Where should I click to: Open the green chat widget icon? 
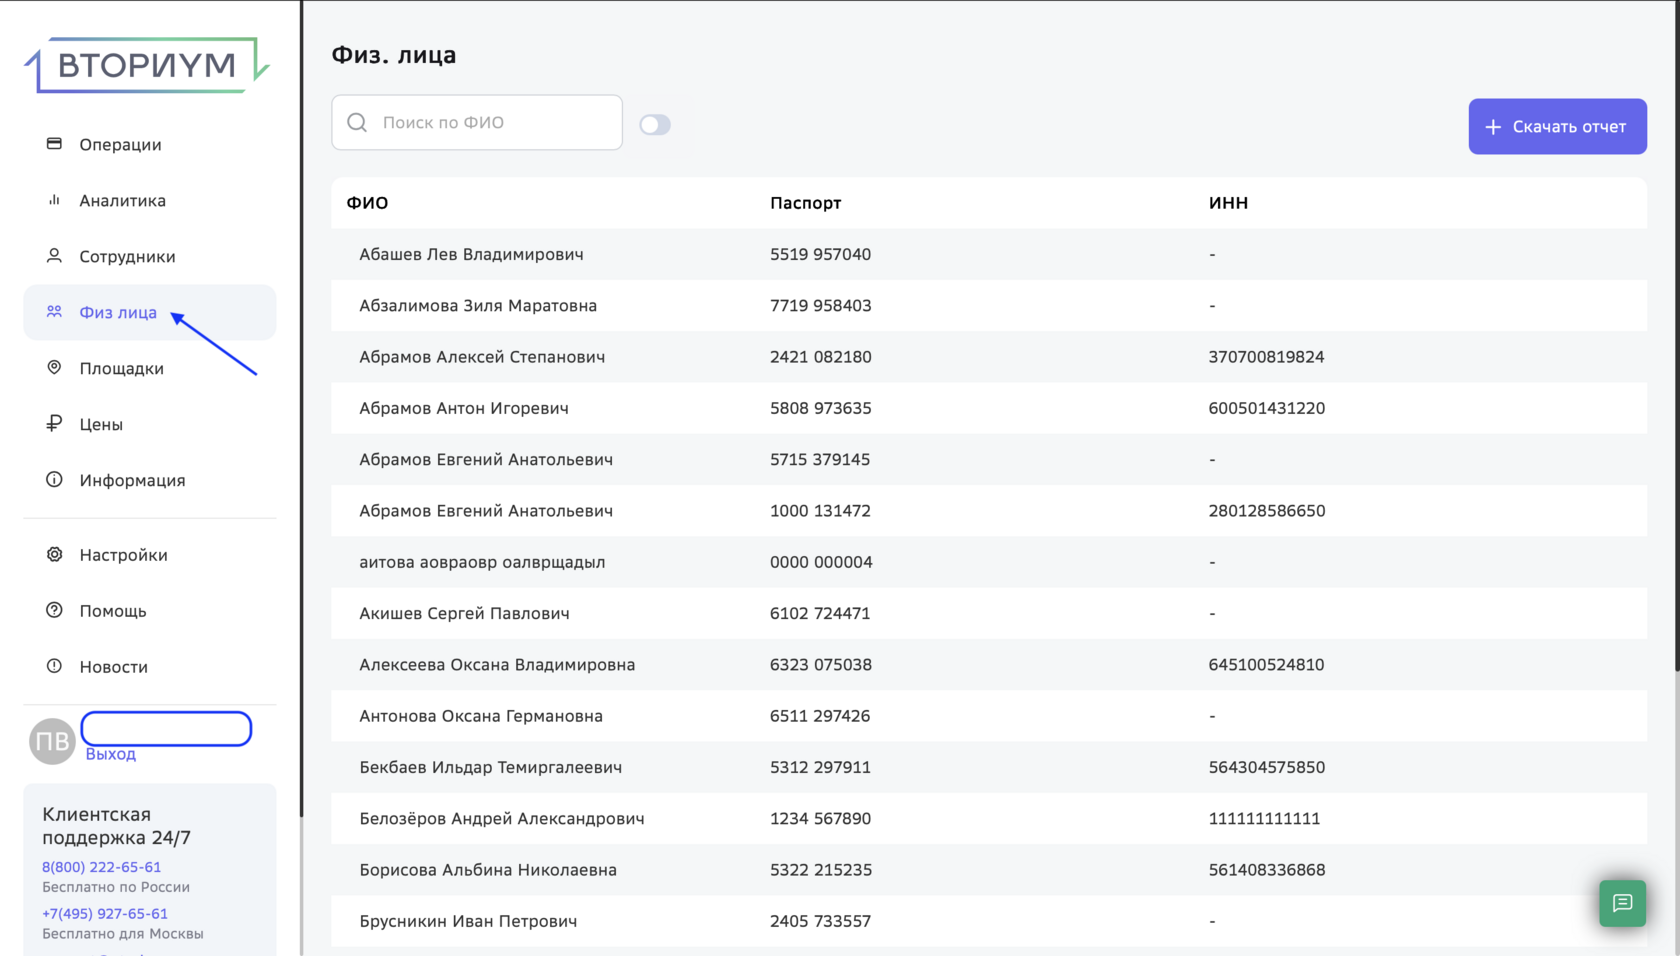1622,903
